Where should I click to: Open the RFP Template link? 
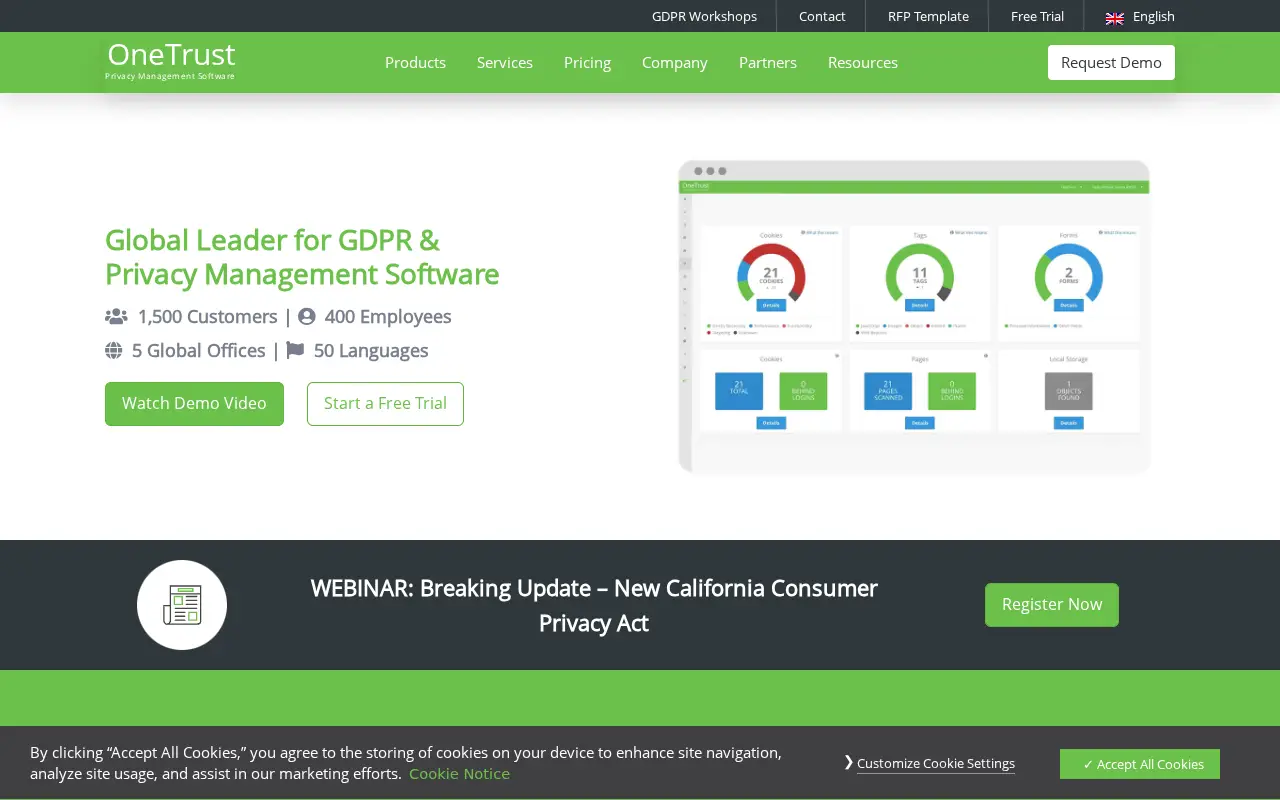click(928, 16)
